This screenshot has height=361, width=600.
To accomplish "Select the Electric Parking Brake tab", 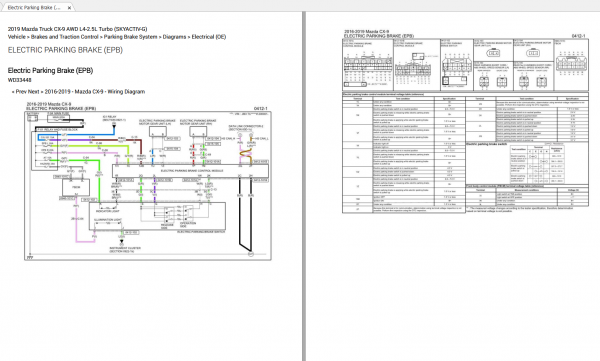I will (37, 7).
